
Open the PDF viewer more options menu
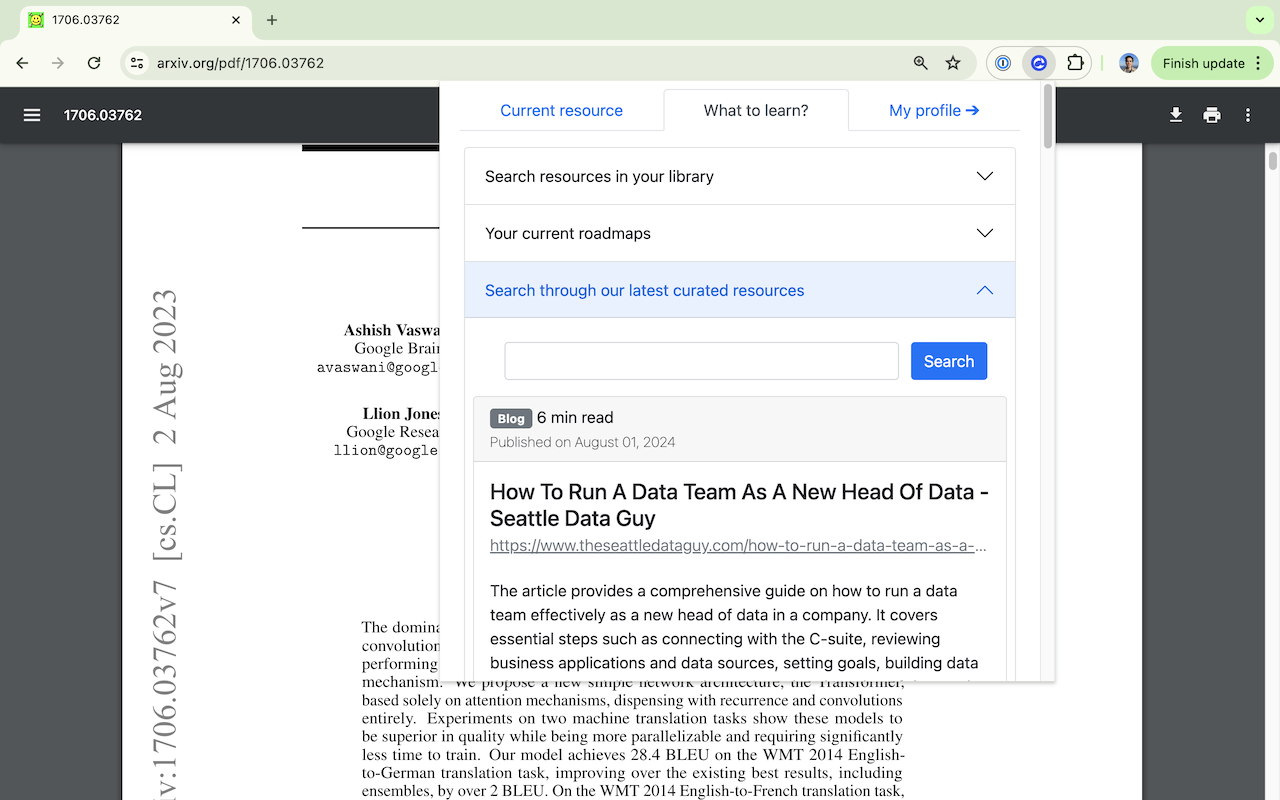[1247, 115]
